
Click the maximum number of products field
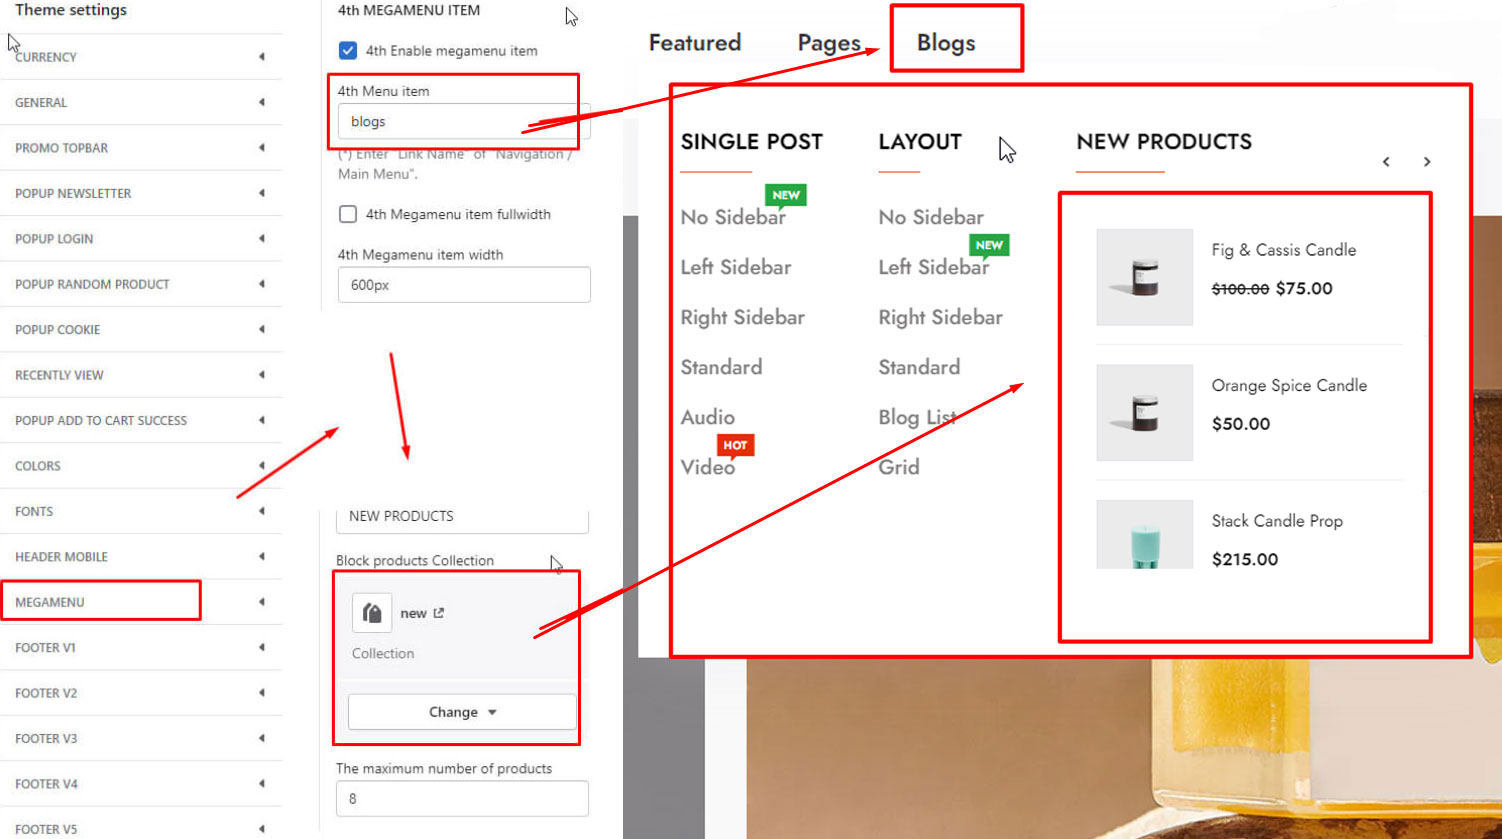(462, 799)
